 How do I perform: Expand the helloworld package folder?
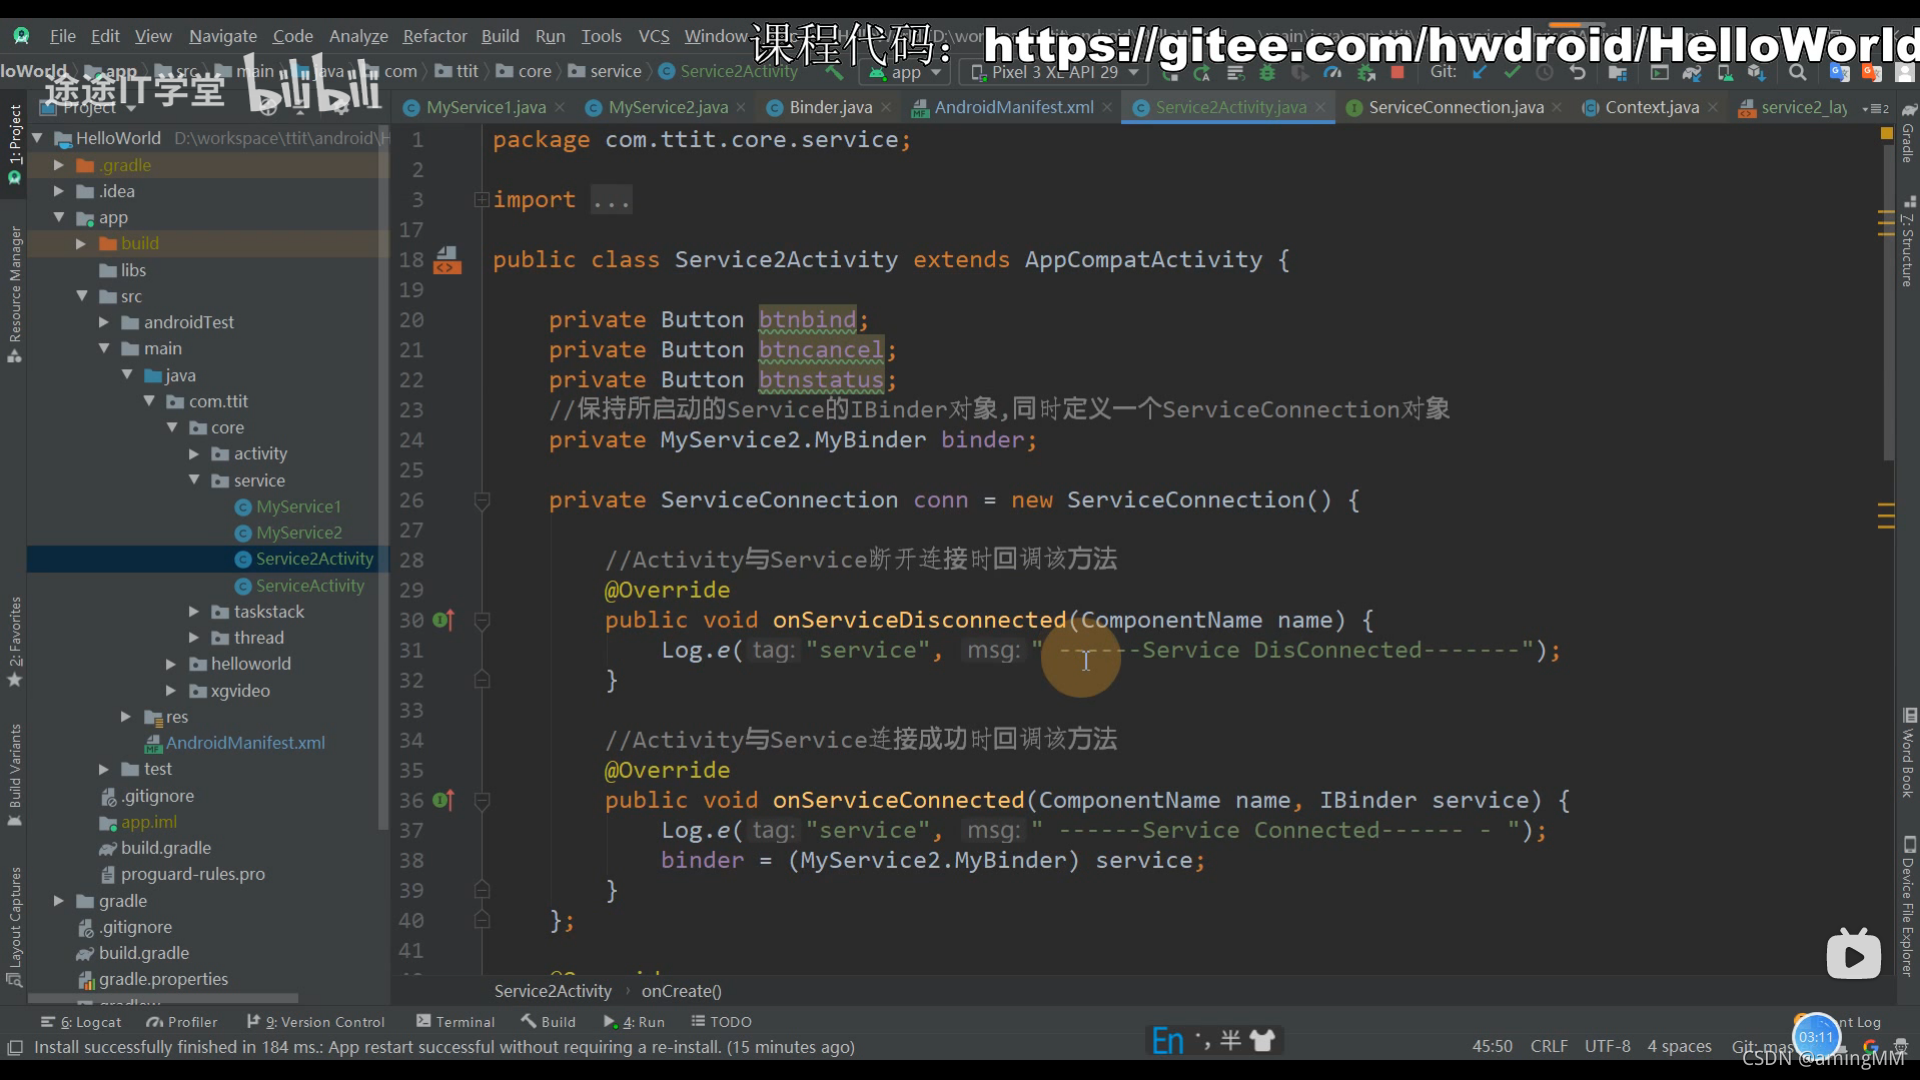point(171,664)
